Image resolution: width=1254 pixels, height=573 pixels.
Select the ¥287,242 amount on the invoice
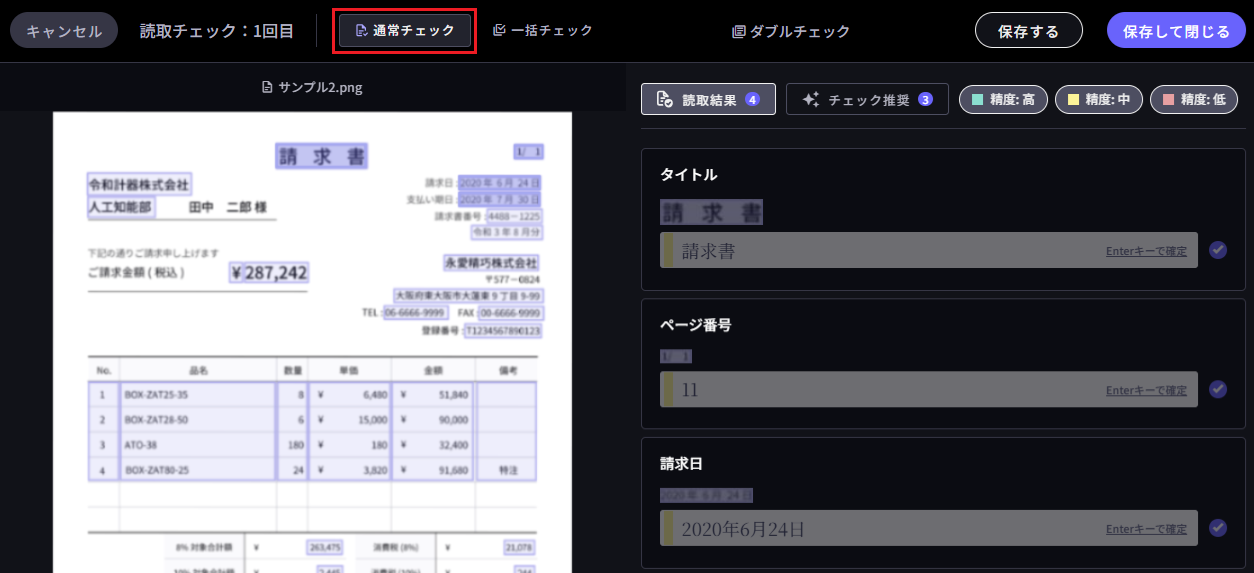coord(269,273)
